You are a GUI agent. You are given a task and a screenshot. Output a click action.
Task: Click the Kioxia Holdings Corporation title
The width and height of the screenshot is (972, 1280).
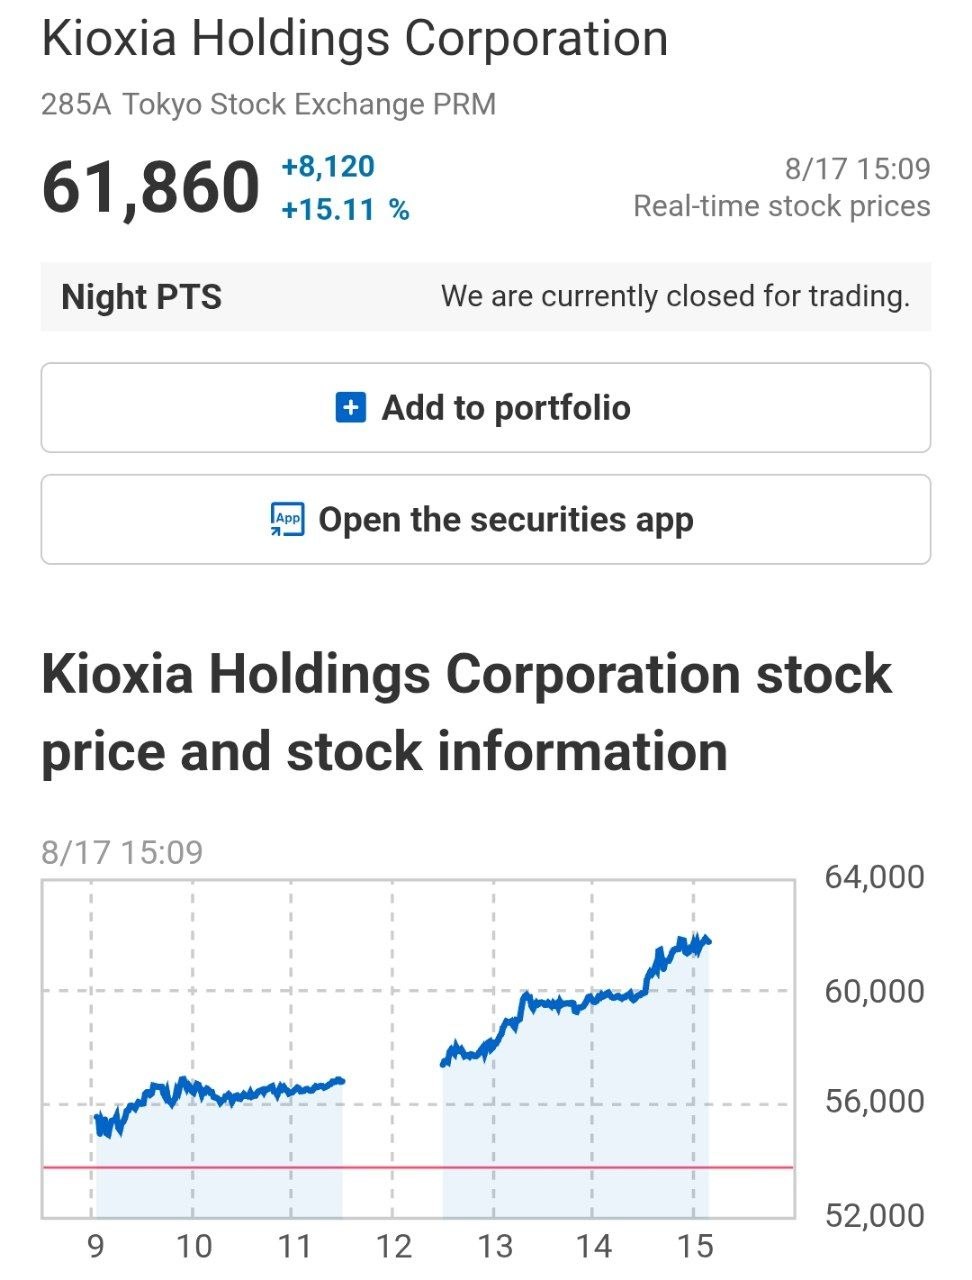click(355, 39)
